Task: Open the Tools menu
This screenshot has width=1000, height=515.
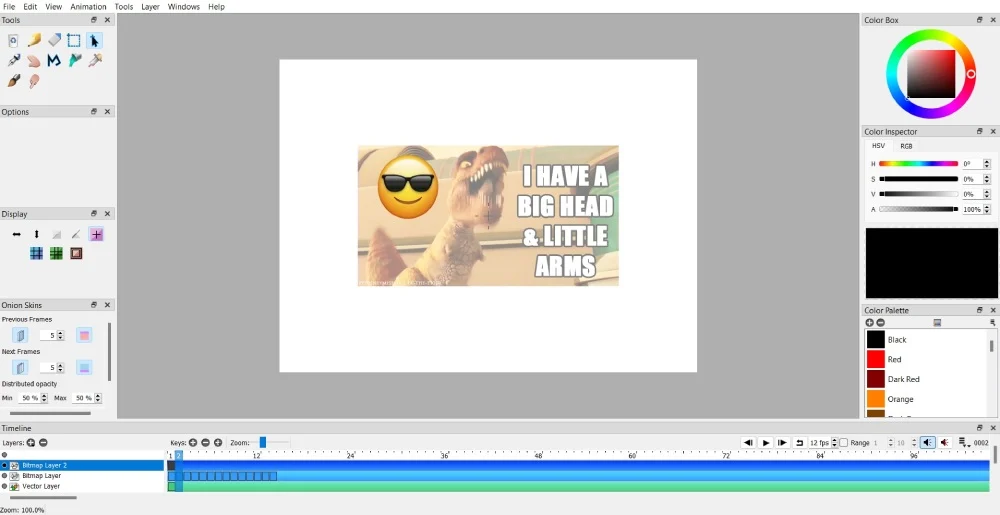Action: click(124, 6)
